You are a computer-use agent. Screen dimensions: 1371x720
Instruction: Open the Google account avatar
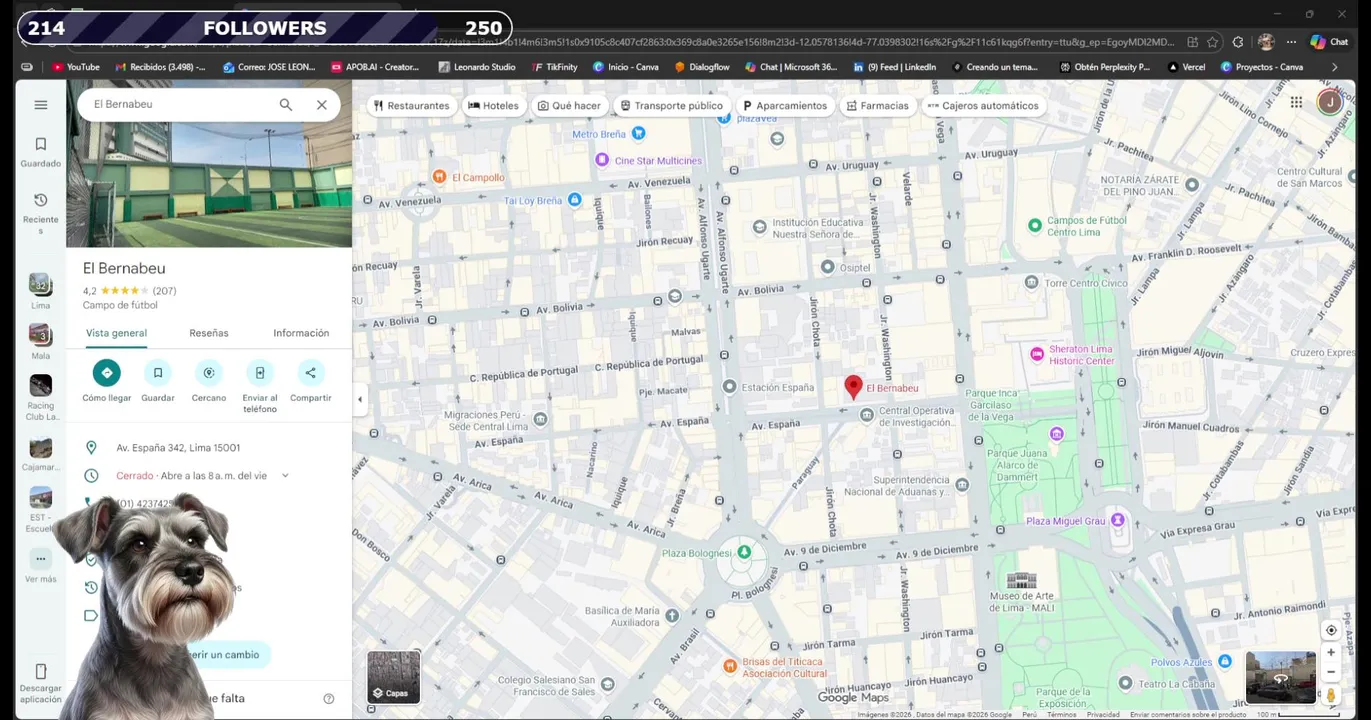click(1329, 102)
